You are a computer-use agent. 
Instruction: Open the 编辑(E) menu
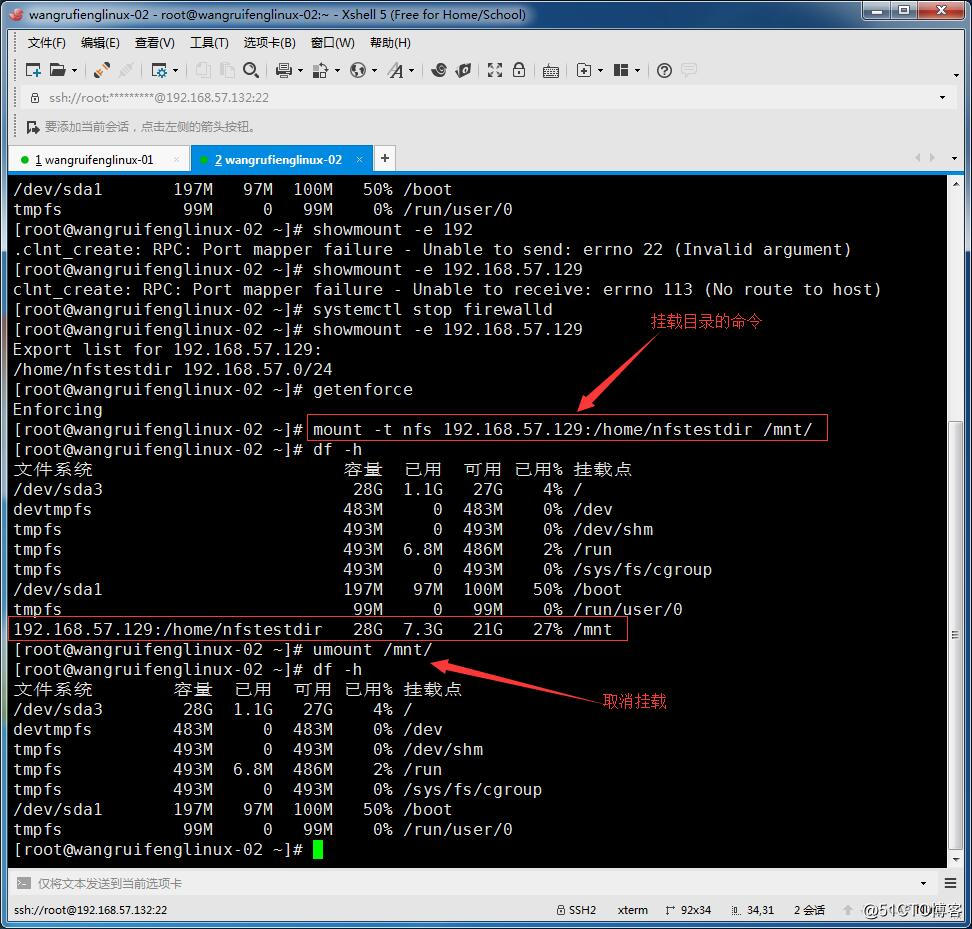click(100, 43)
